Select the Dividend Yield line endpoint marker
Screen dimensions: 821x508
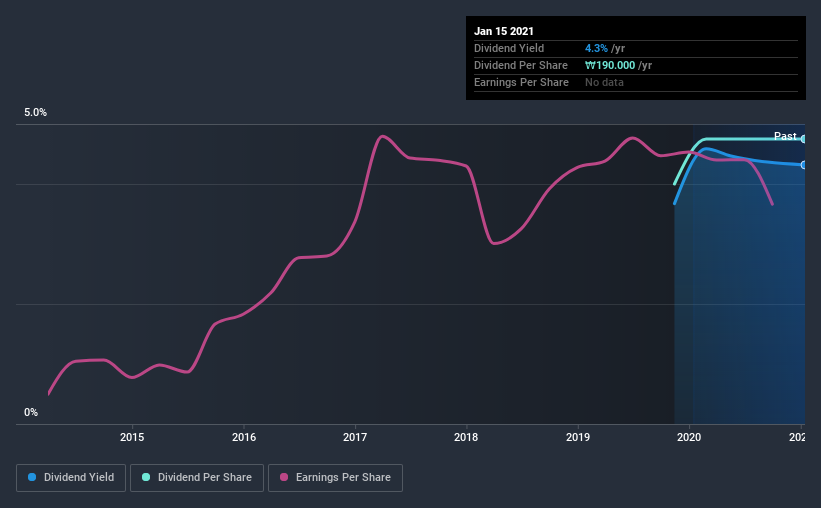click(x=804, y=165)
